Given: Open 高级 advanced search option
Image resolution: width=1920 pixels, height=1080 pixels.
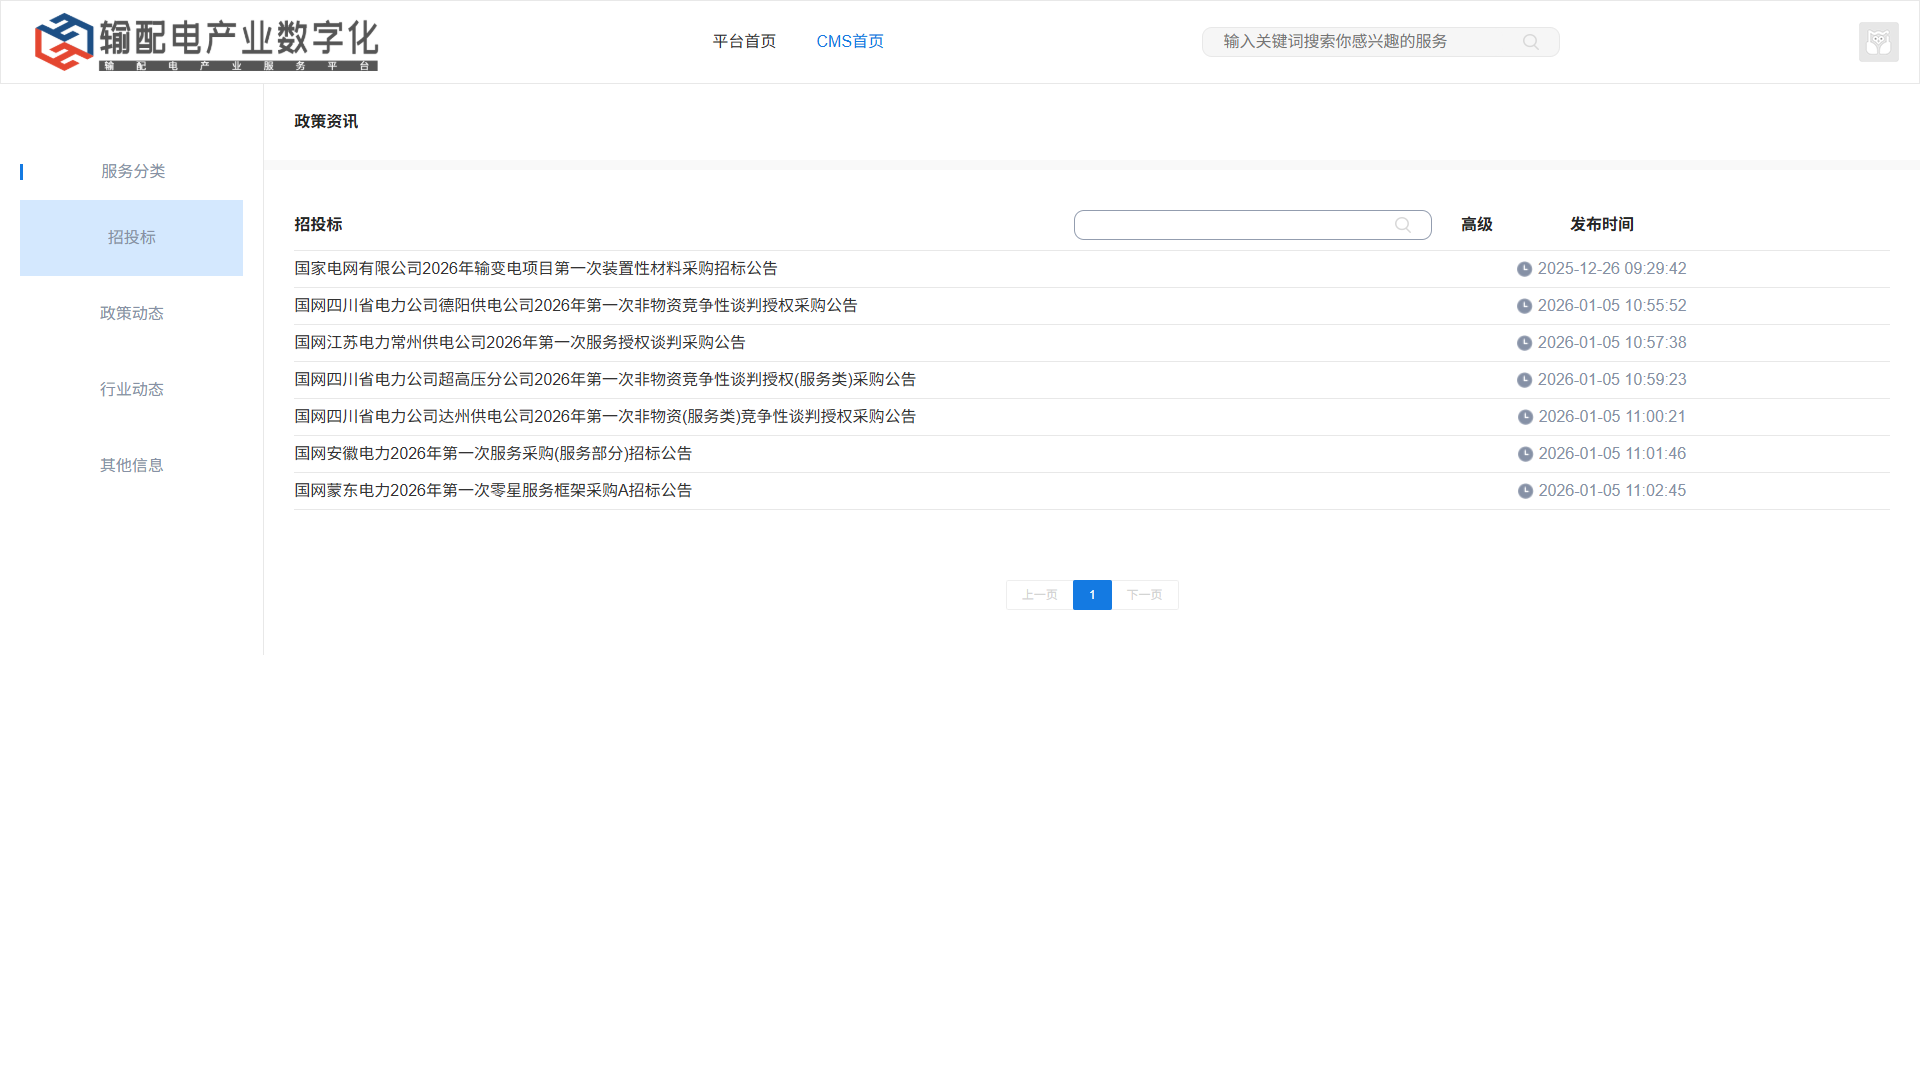Looking at the screenshot, I should [x=1476, y=224].
